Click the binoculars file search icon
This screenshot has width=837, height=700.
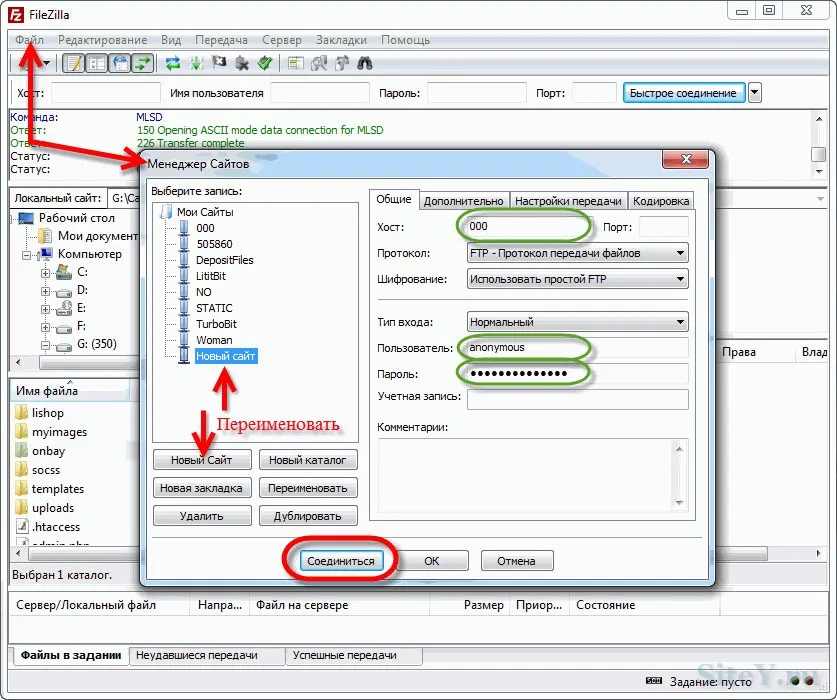[x=365, y=64]
